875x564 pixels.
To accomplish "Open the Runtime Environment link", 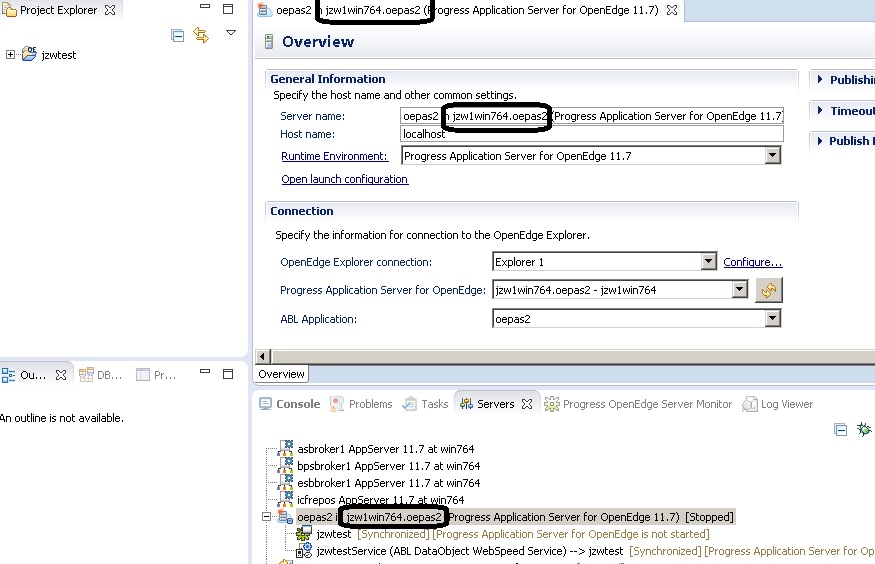I will pyautogui.click(x=334, y=156).
